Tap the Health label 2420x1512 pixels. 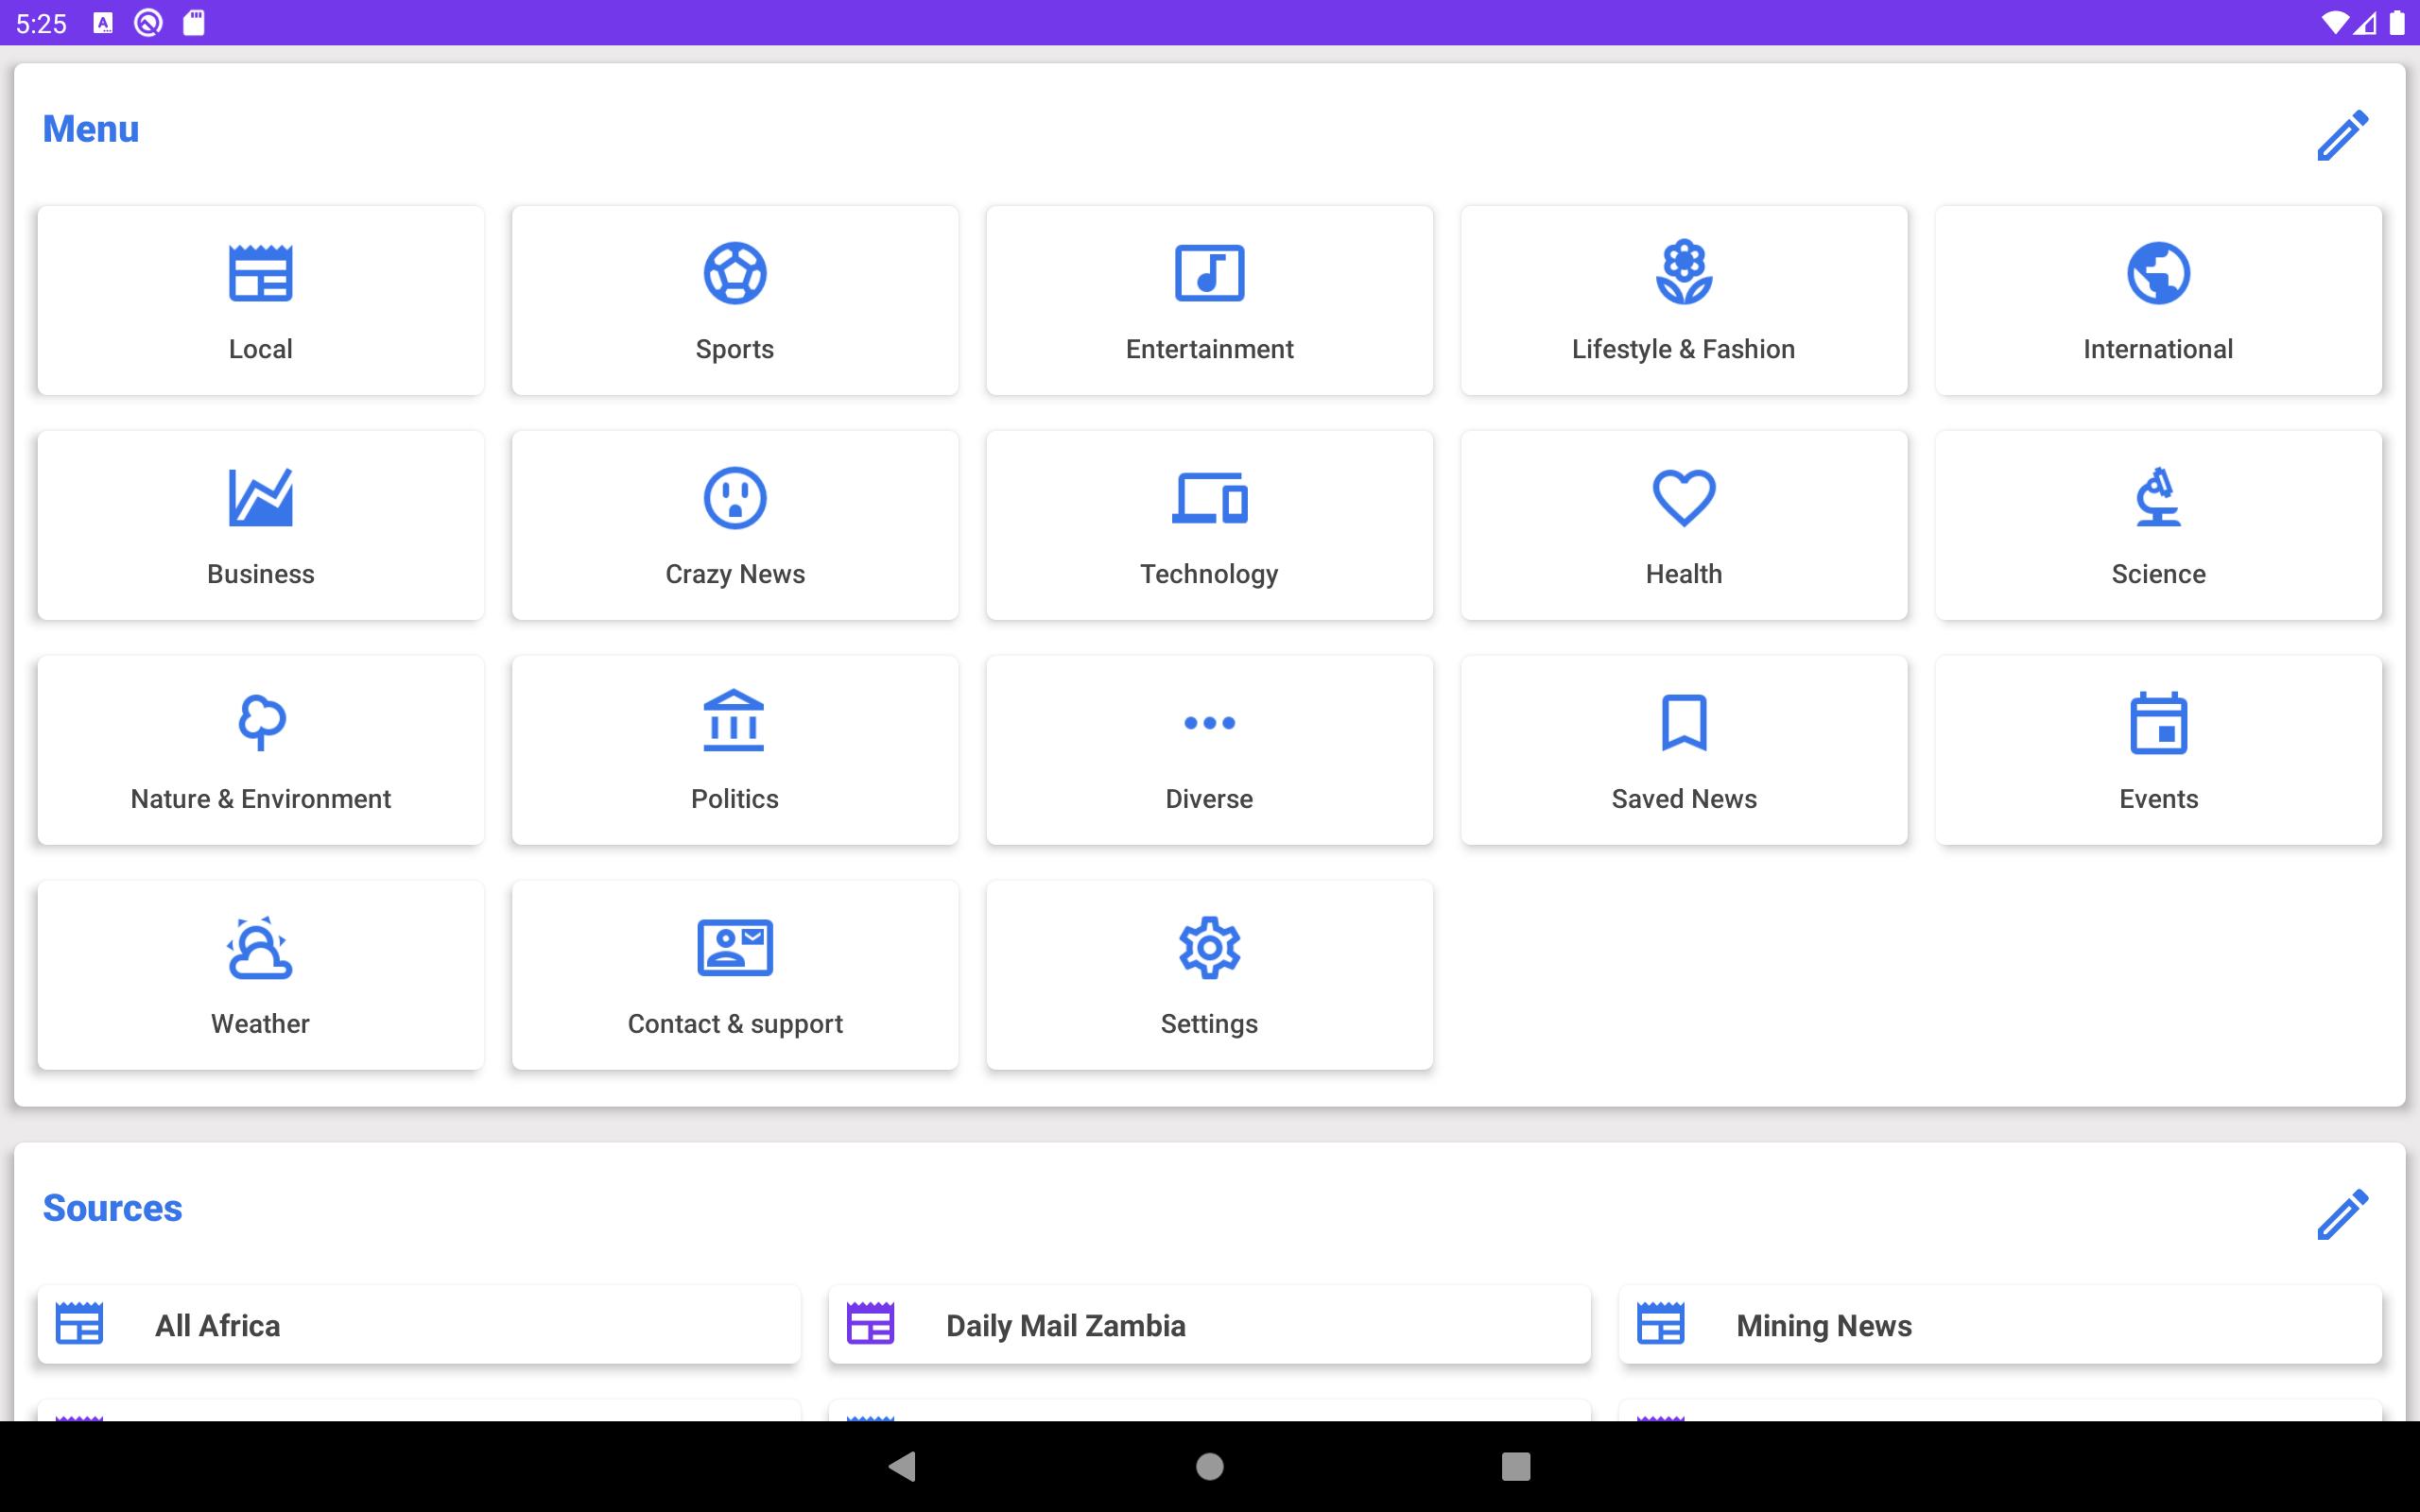click(1684, 574)
